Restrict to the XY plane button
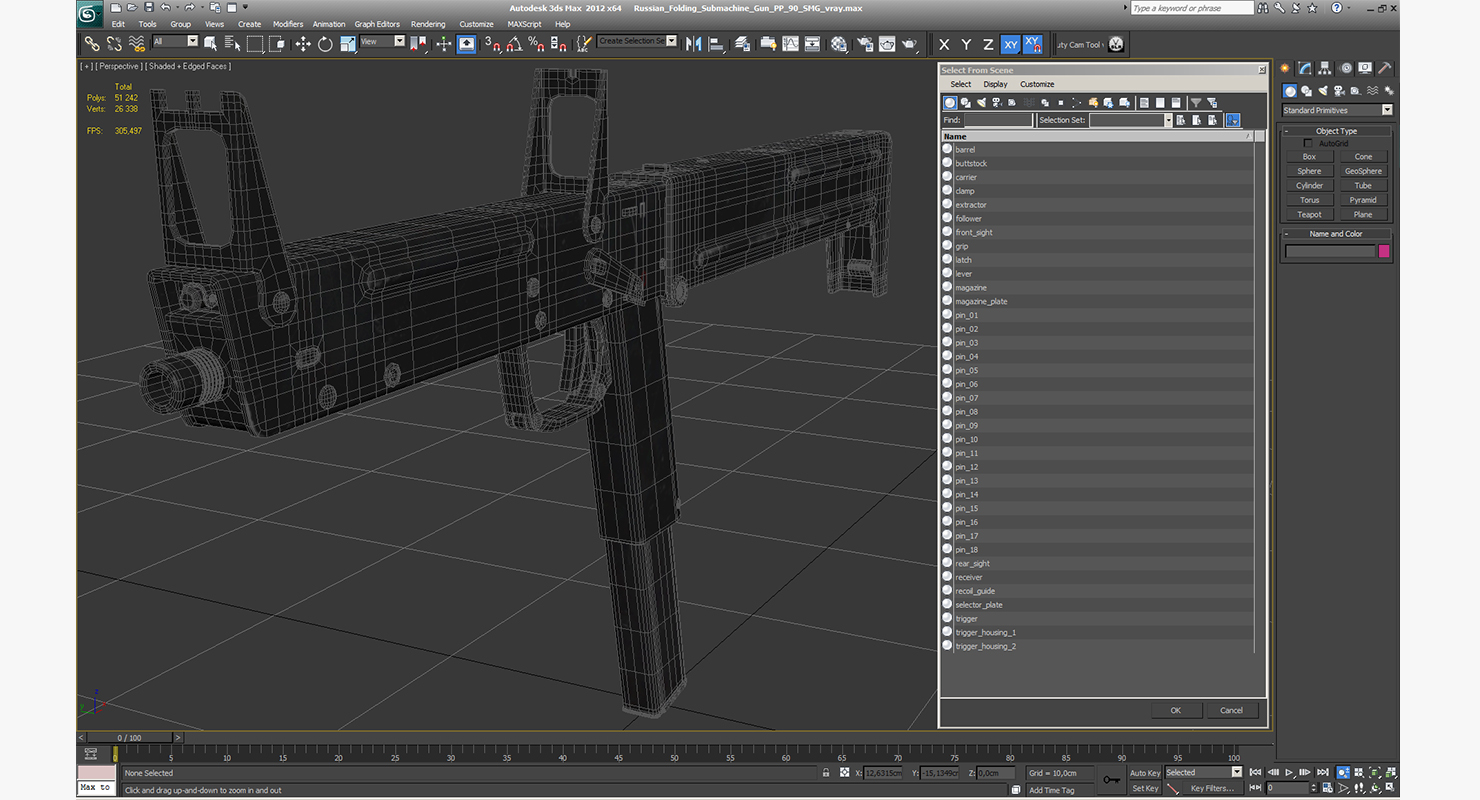Viewport: 1480px width, 800px height. [x=1010, y=44]
